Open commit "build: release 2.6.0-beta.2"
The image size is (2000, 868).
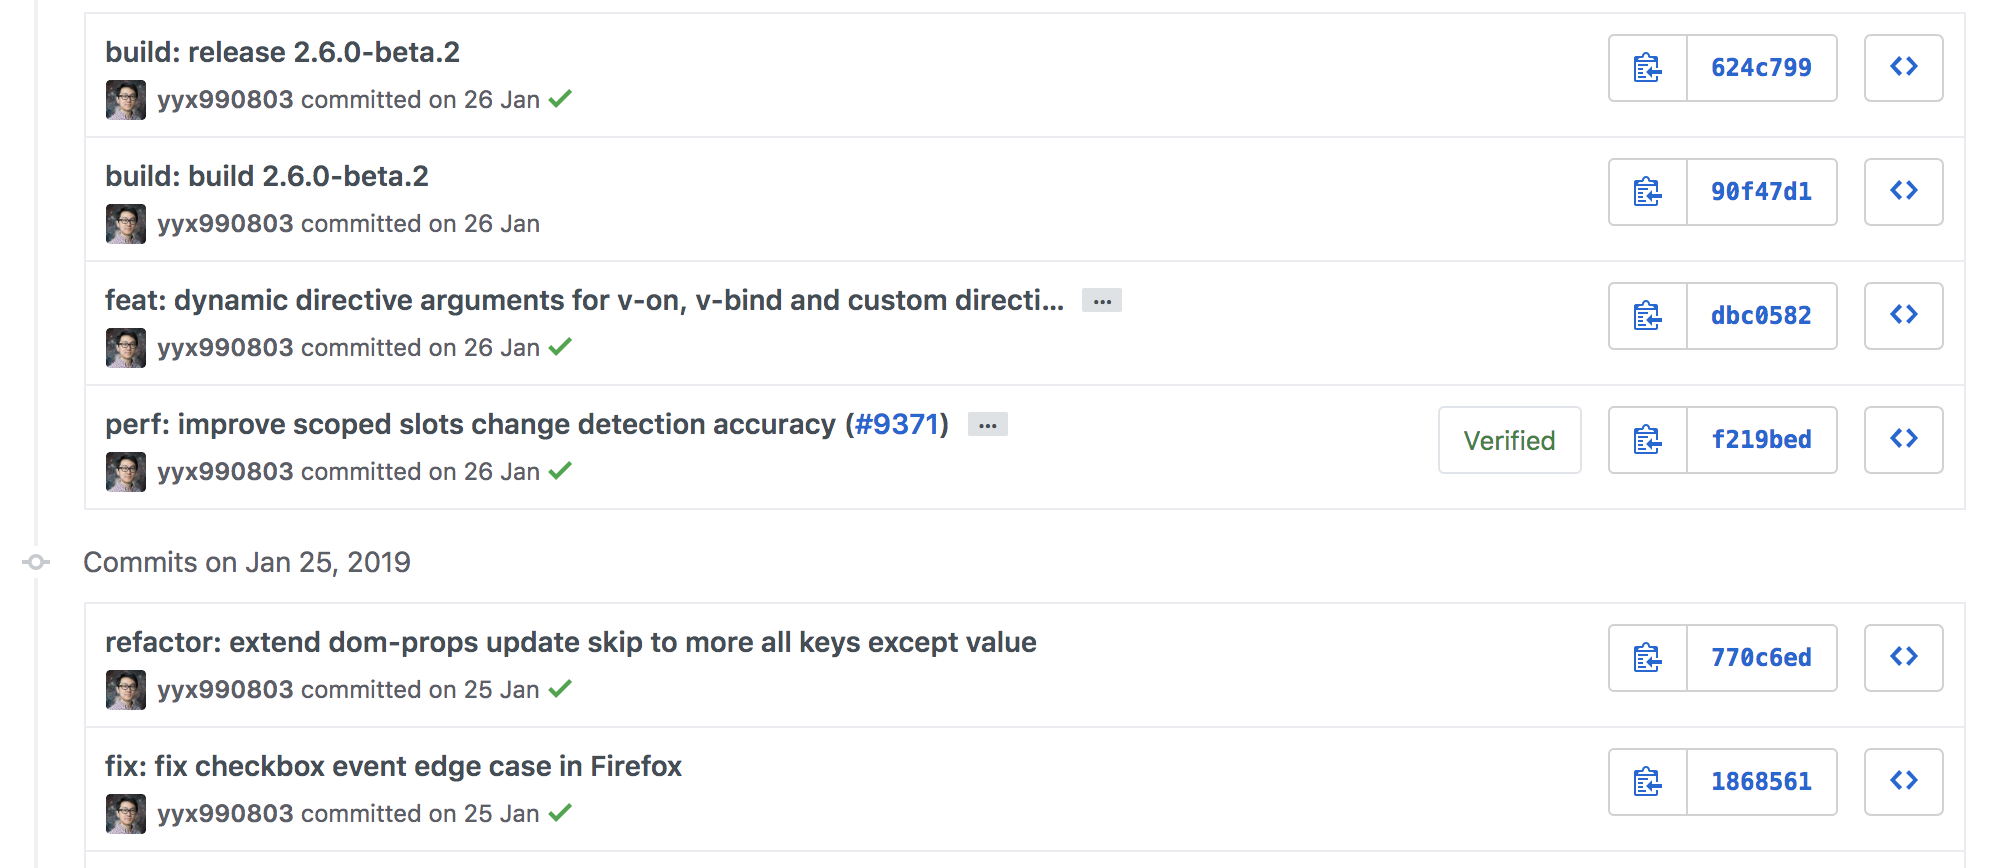coord(282,52)
